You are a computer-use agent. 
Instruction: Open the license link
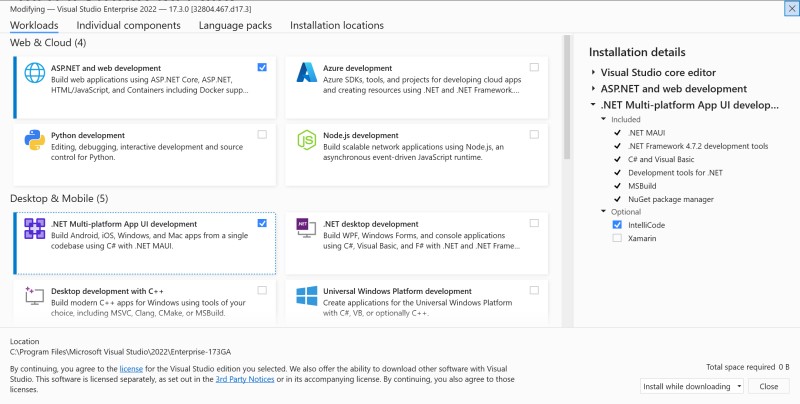click(131, 369)
